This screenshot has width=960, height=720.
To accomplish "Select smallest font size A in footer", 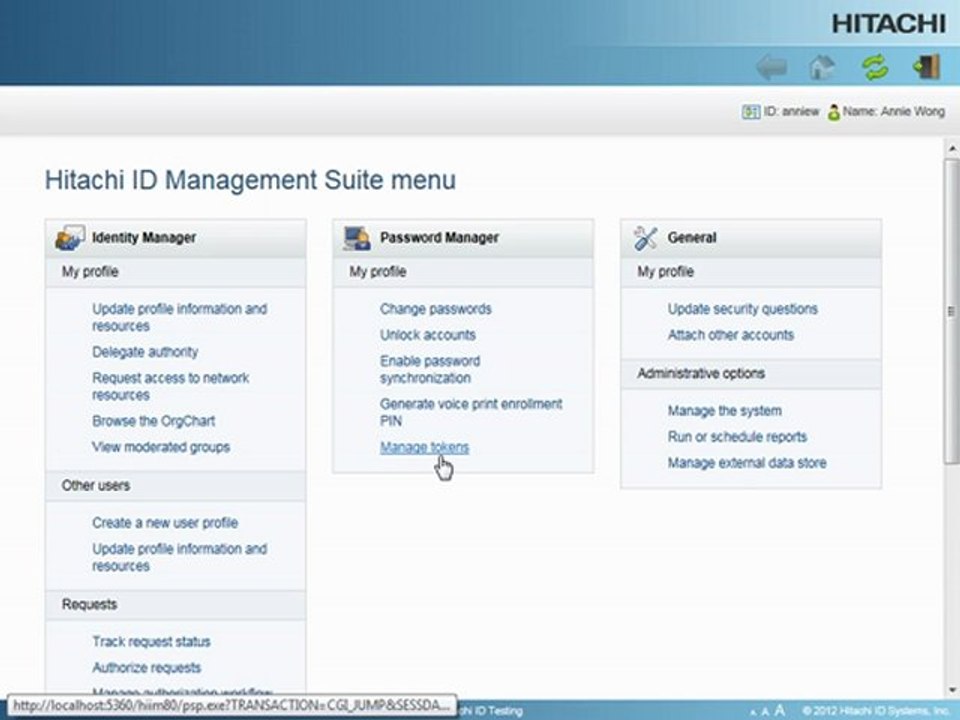I will pyautogui.click(x=752, y=713).
